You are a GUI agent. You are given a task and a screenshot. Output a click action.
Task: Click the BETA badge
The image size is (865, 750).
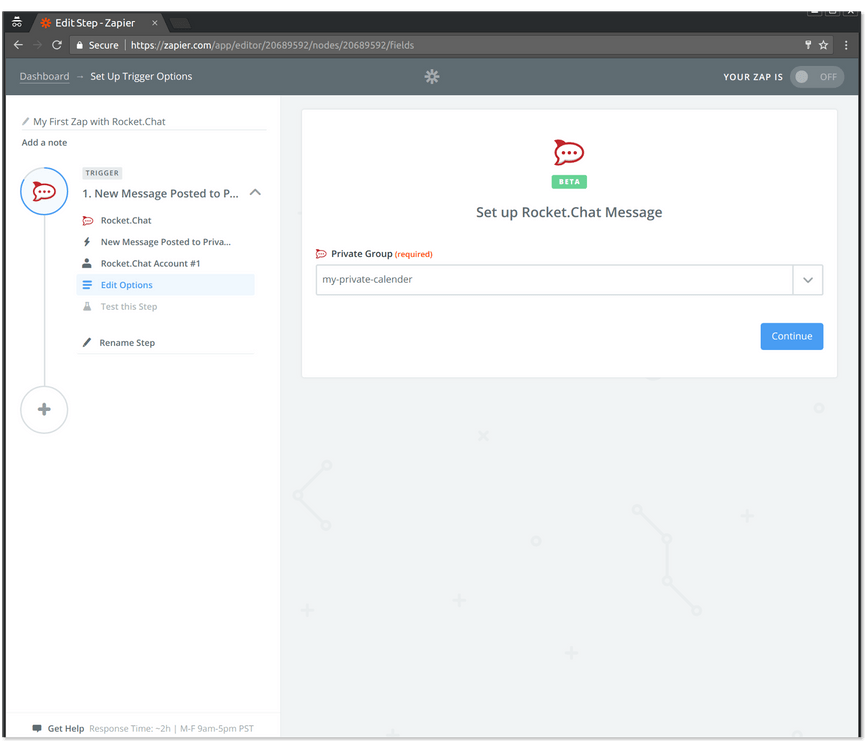[x=569, y=182]
